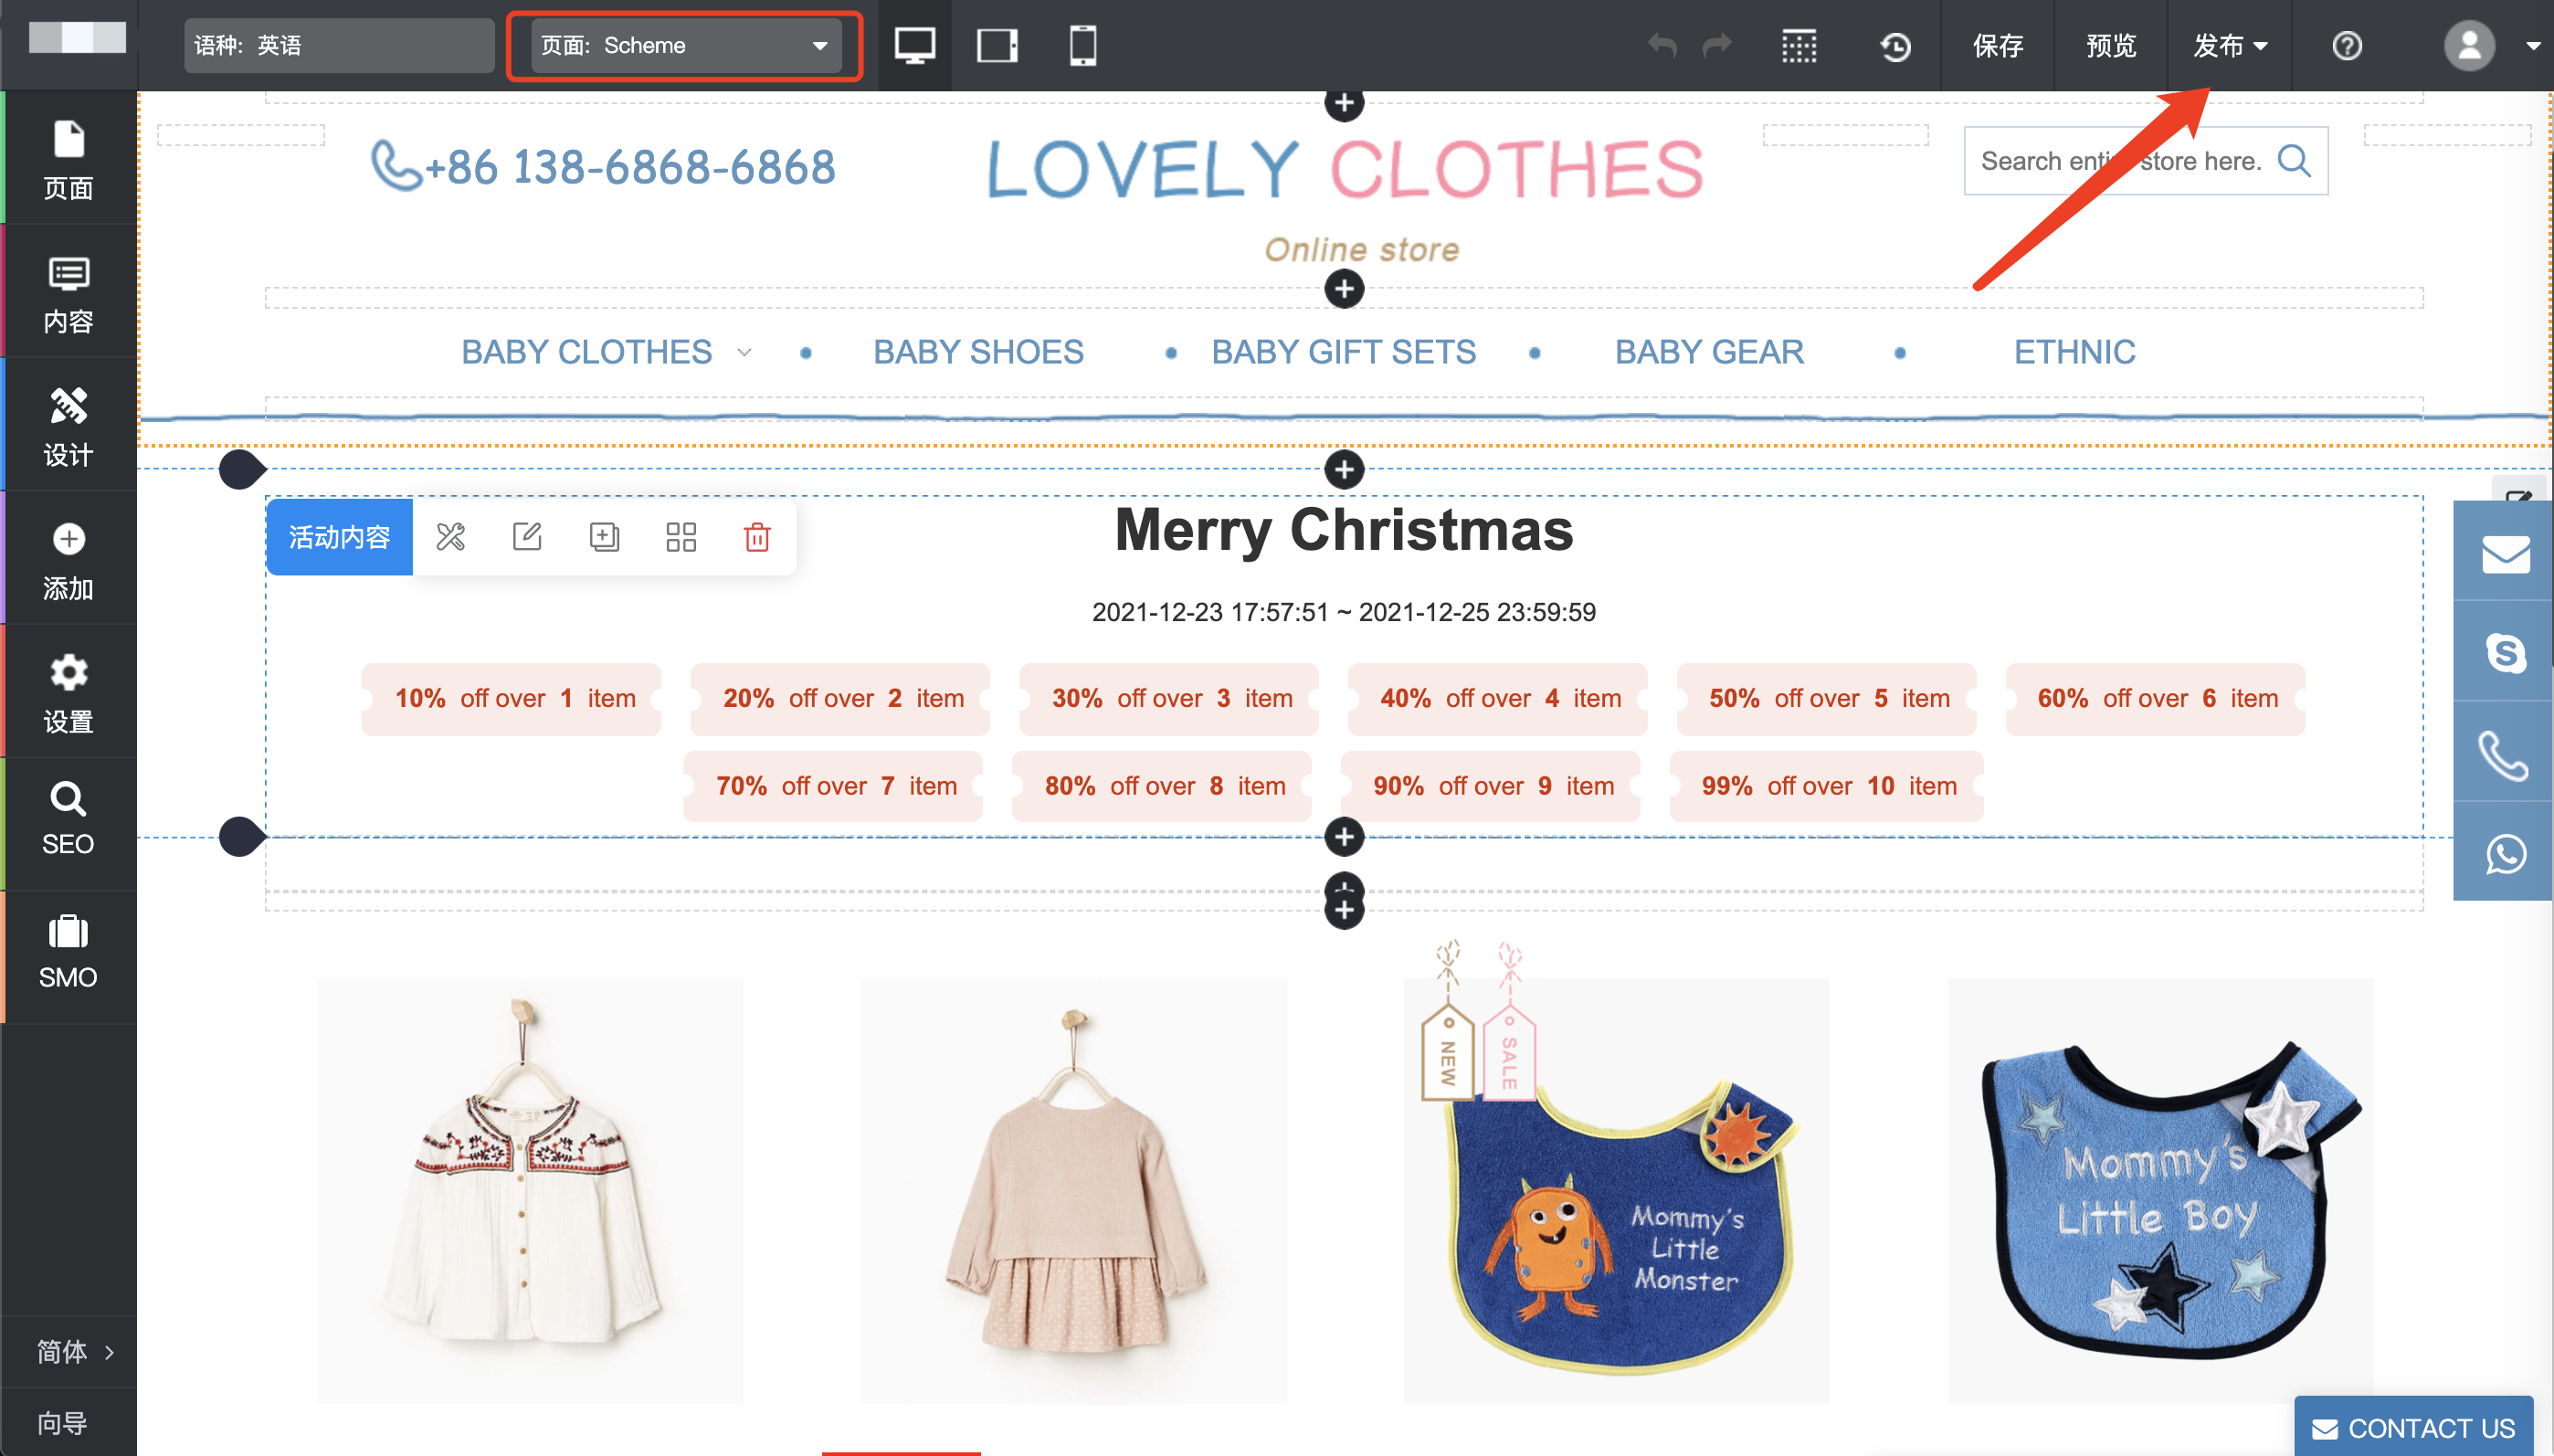
Task: Click the edit pencil icon for 活动内容
Action: pyautogui.click(x=527, y=537)
